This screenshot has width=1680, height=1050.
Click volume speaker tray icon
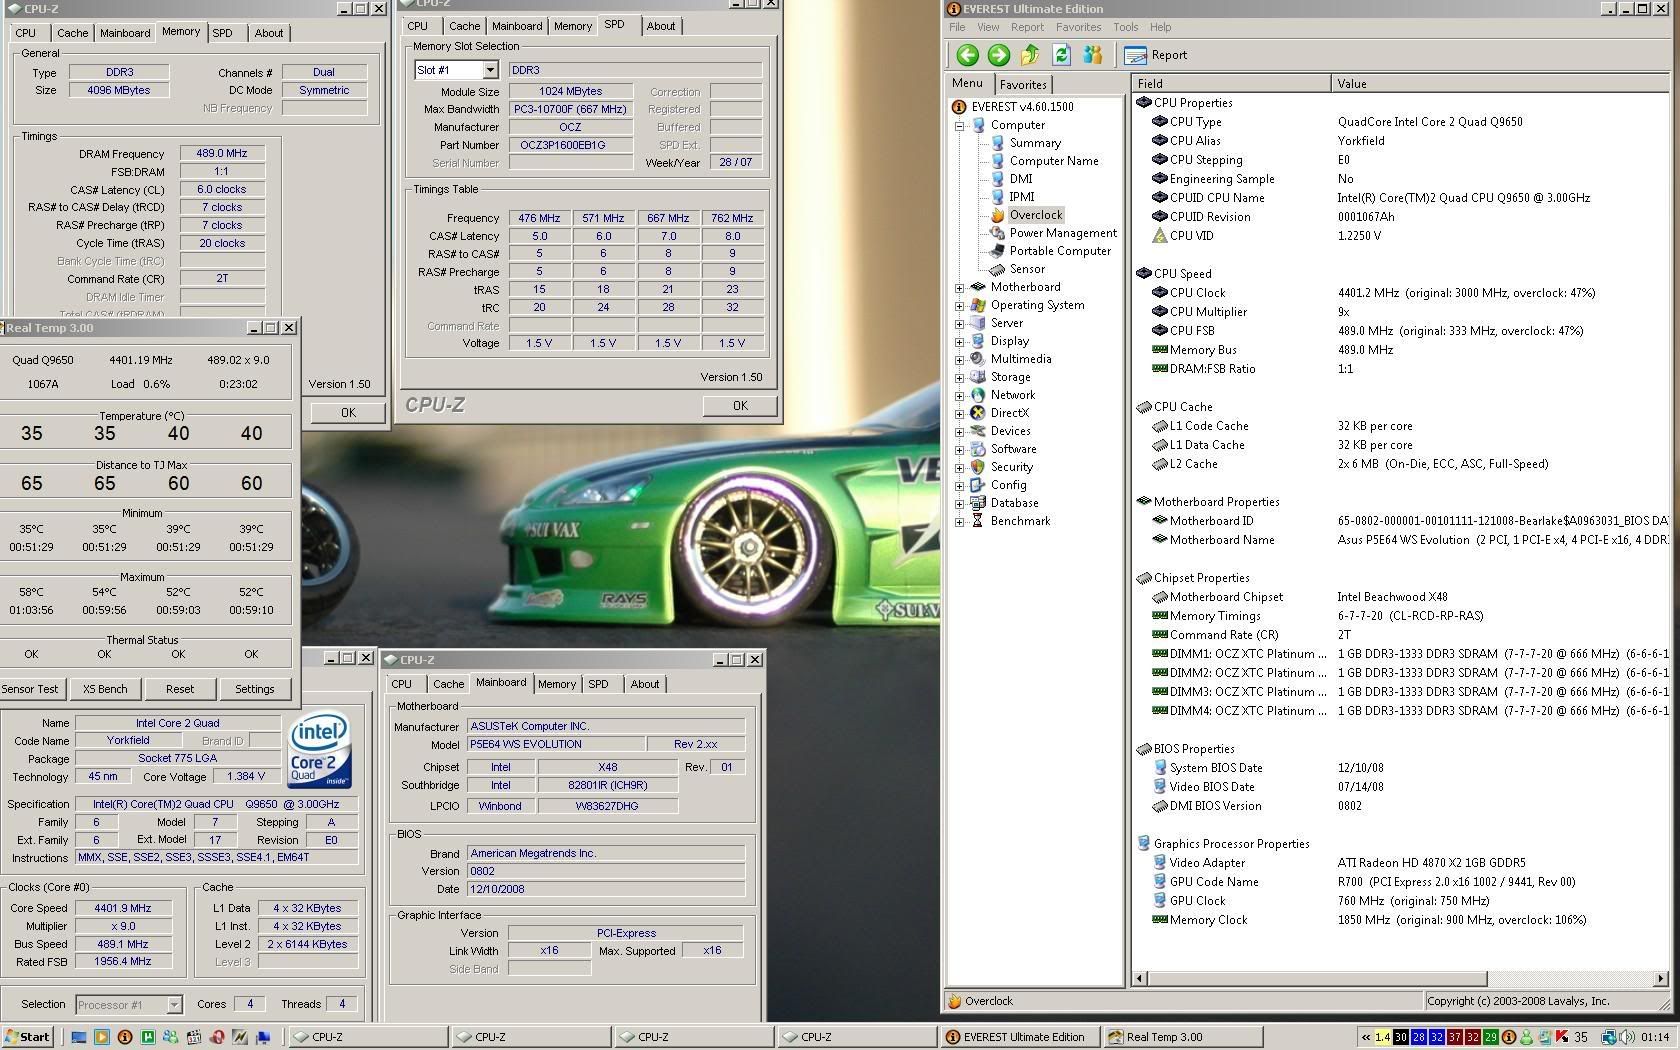pos(1627,1037)
